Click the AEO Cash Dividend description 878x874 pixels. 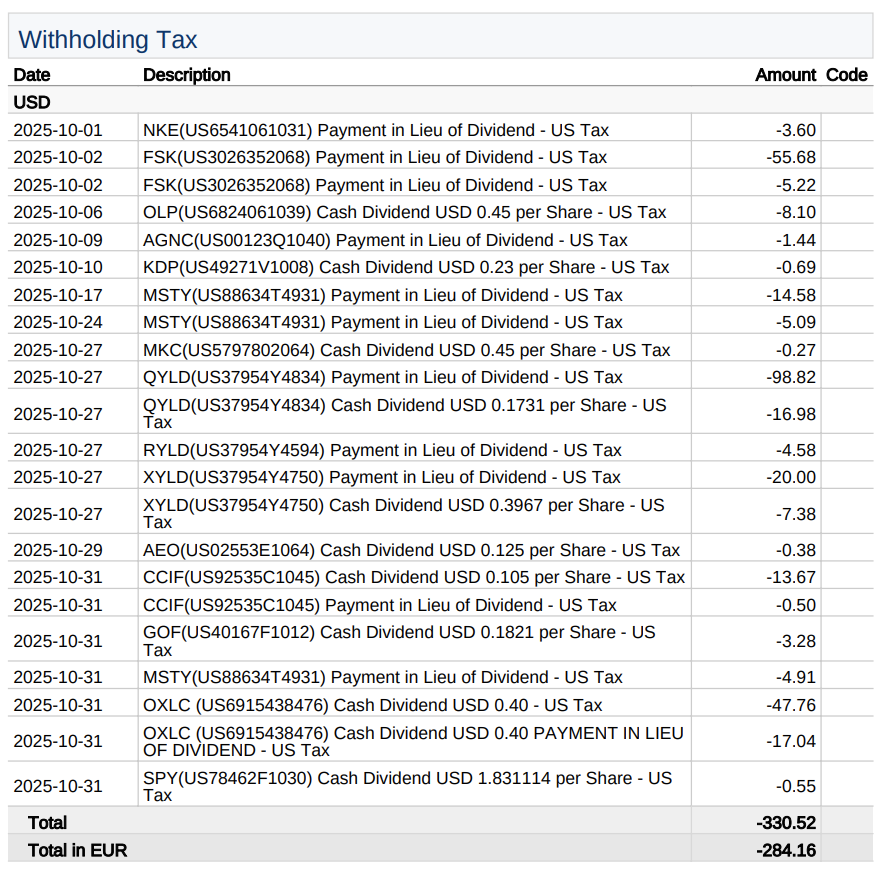[411, 550]
